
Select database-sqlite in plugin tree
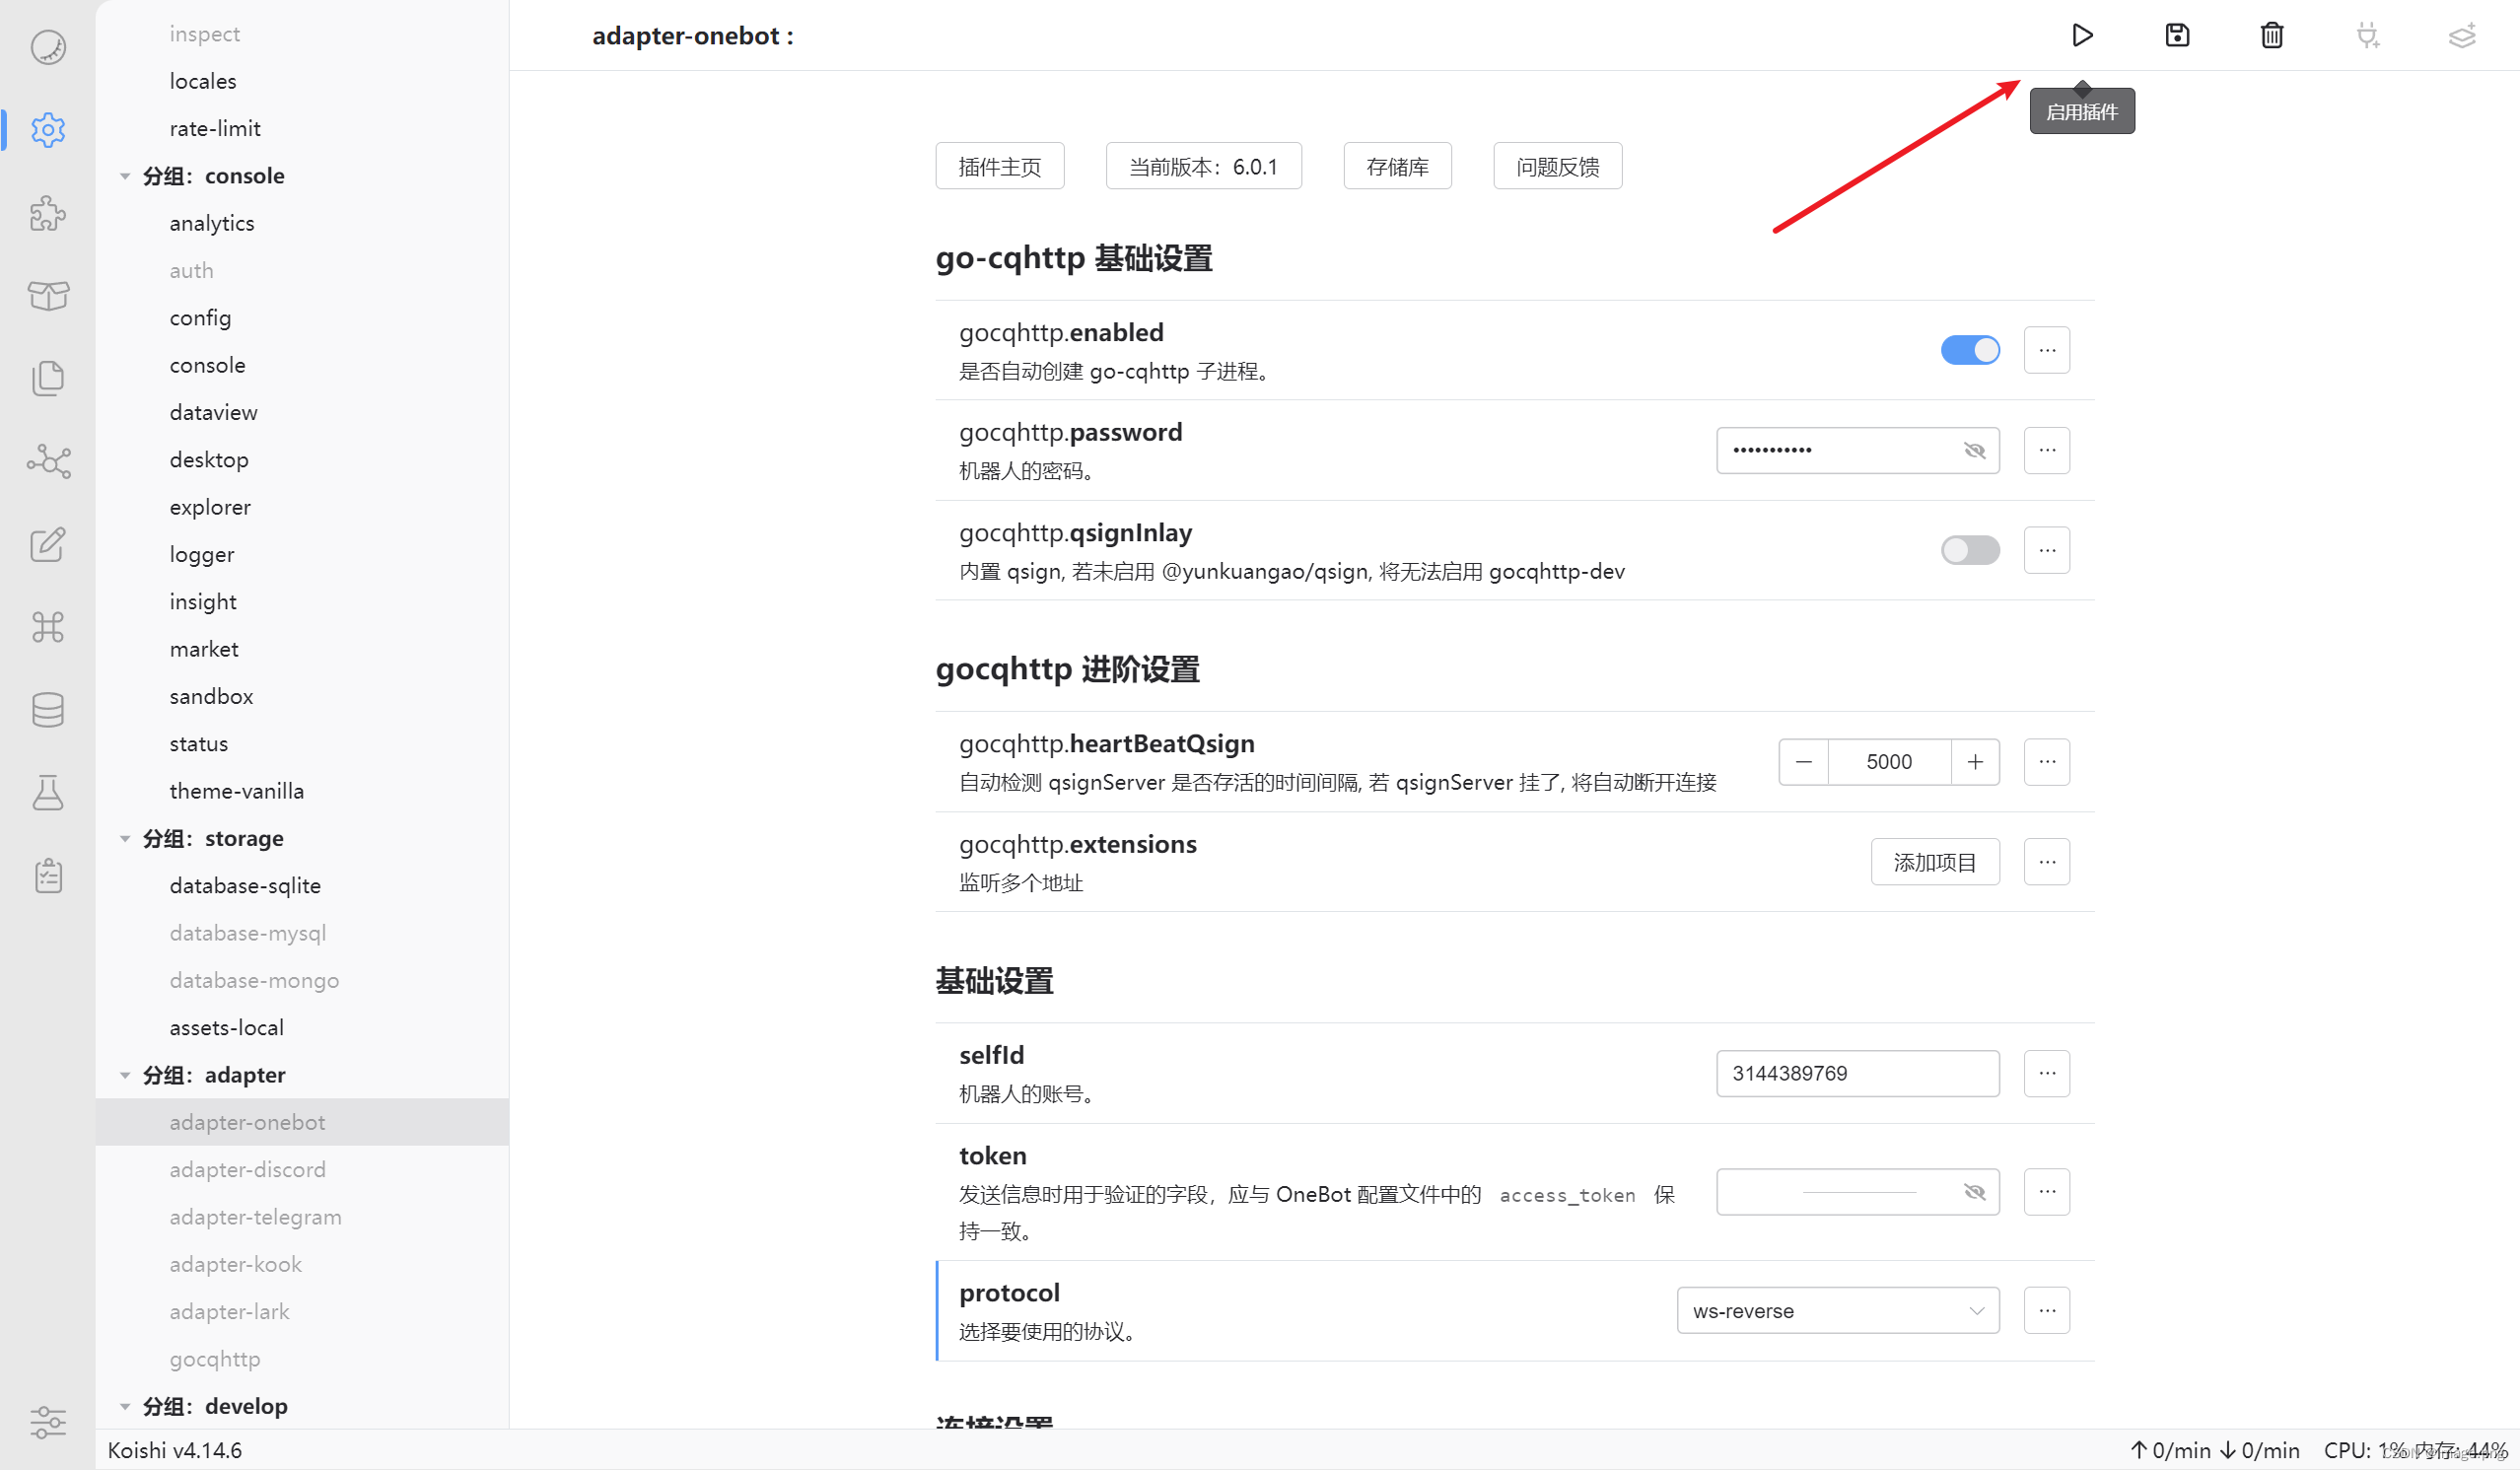point(245,885)
